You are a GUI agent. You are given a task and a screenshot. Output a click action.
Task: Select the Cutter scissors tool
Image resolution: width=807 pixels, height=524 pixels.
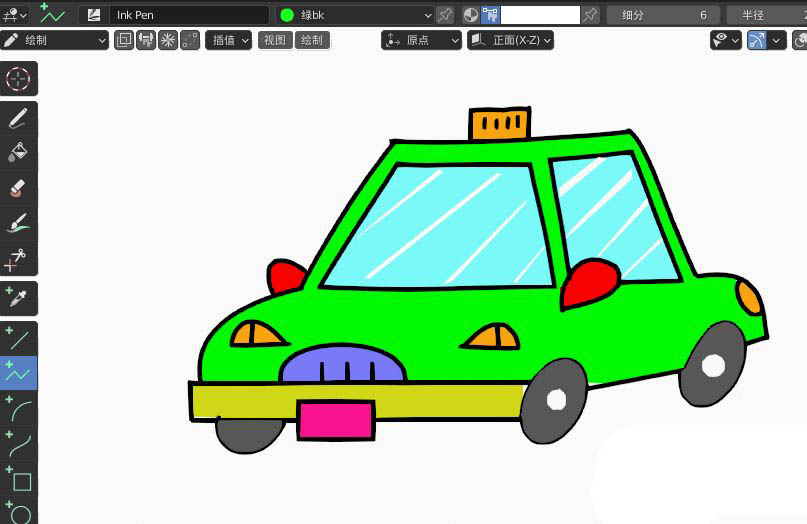point(19,259)
